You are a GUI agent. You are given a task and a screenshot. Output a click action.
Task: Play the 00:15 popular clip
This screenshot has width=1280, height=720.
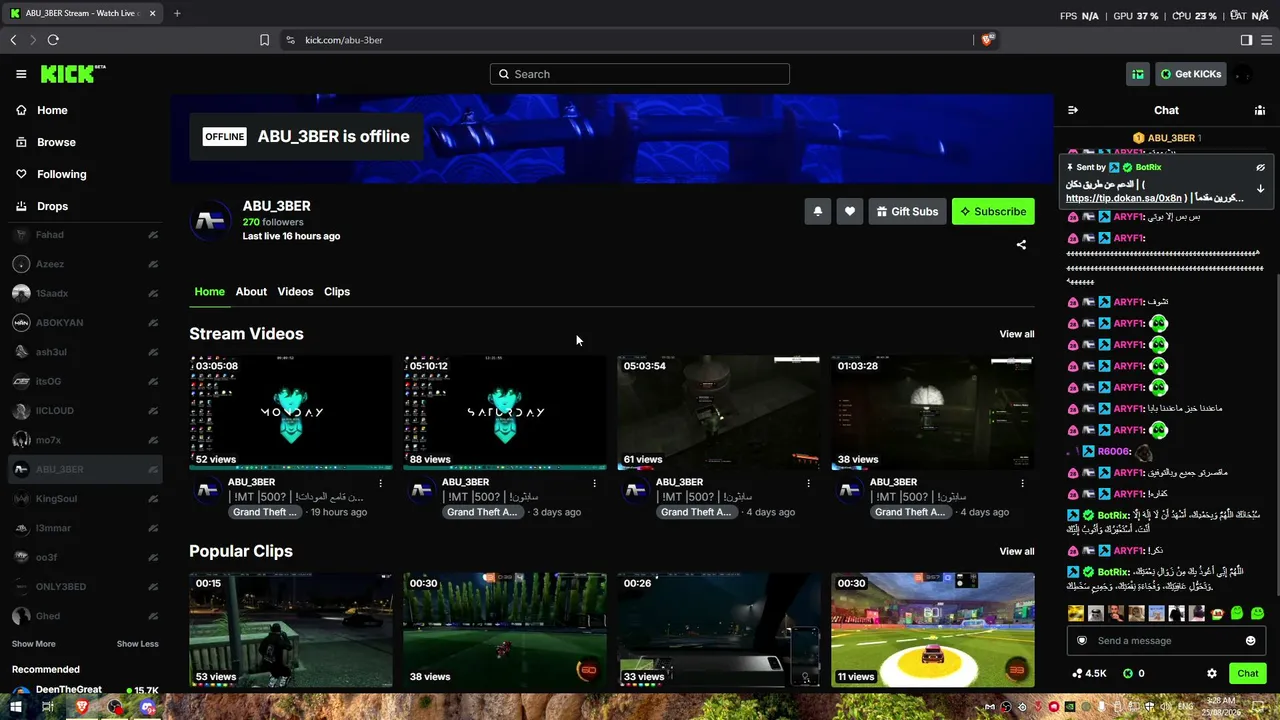291,630
